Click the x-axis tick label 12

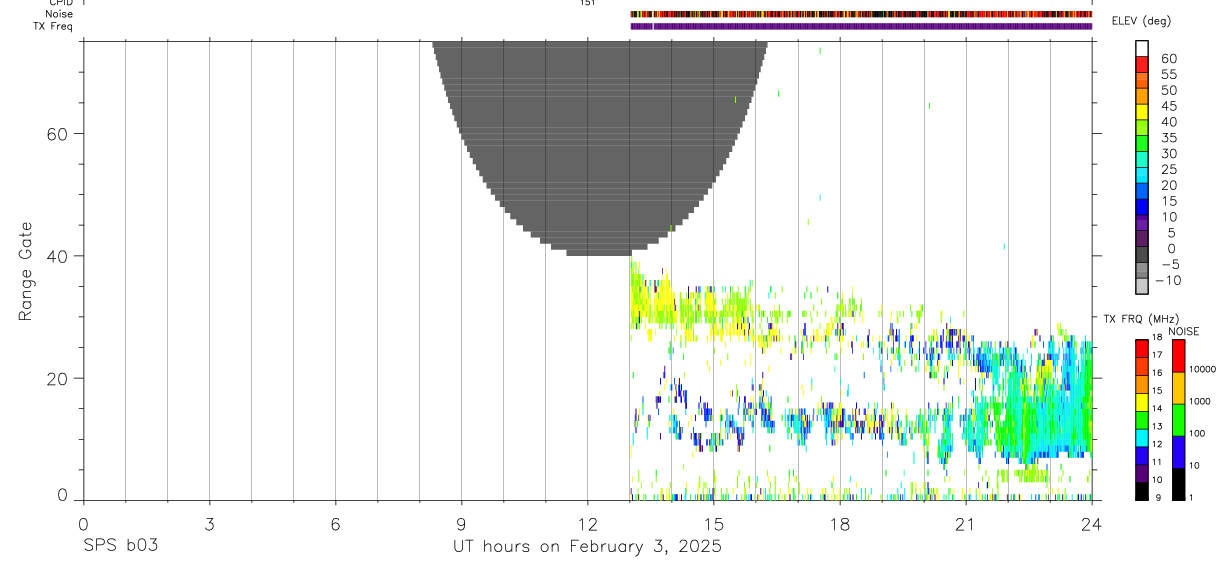(x=587, y=524)
